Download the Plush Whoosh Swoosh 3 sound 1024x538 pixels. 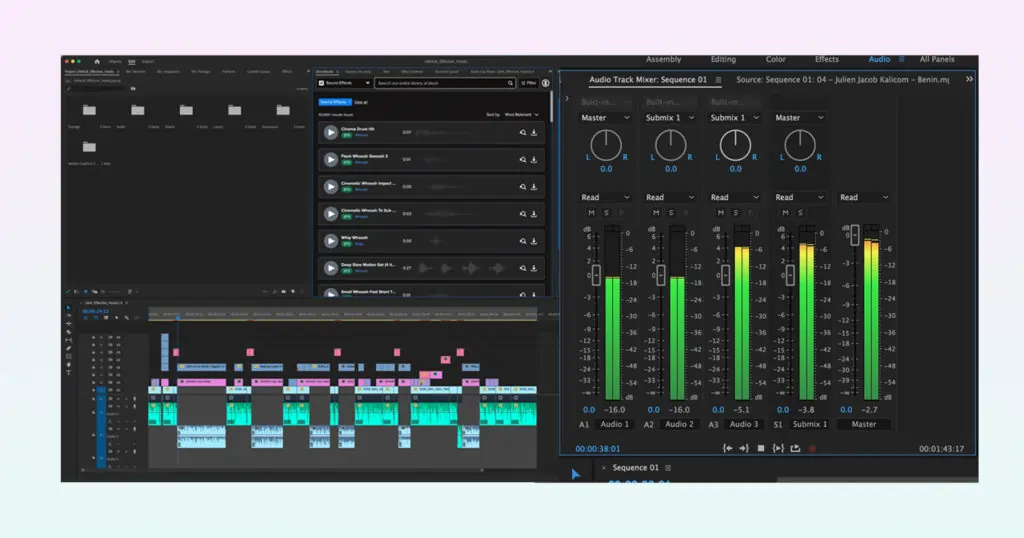[534, 159]
